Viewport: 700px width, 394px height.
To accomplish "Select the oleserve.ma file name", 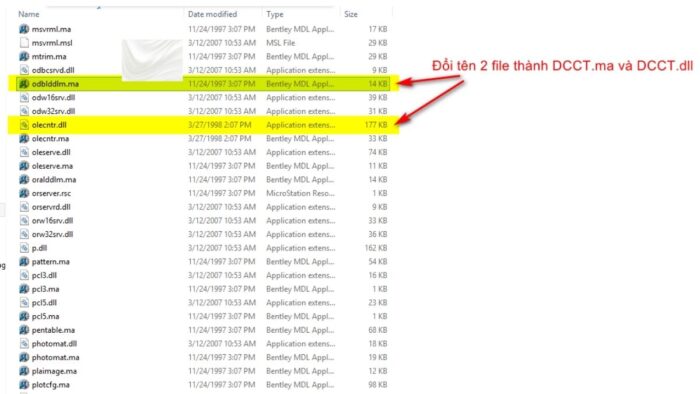I will pyautogui.click(x=52, y=166).
